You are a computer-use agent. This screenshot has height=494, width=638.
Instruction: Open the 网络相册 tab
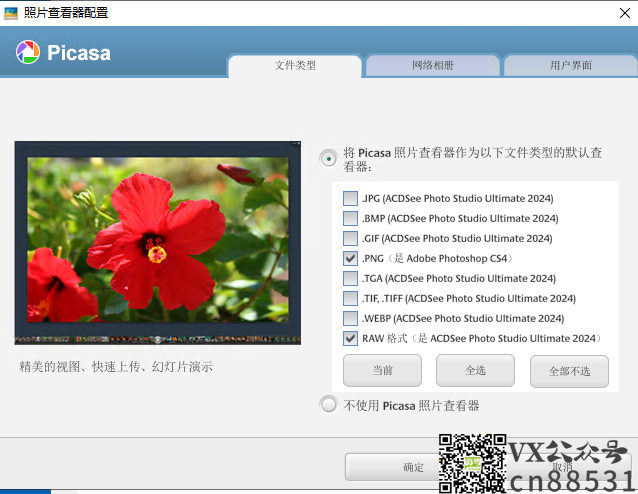pos(433,66)
